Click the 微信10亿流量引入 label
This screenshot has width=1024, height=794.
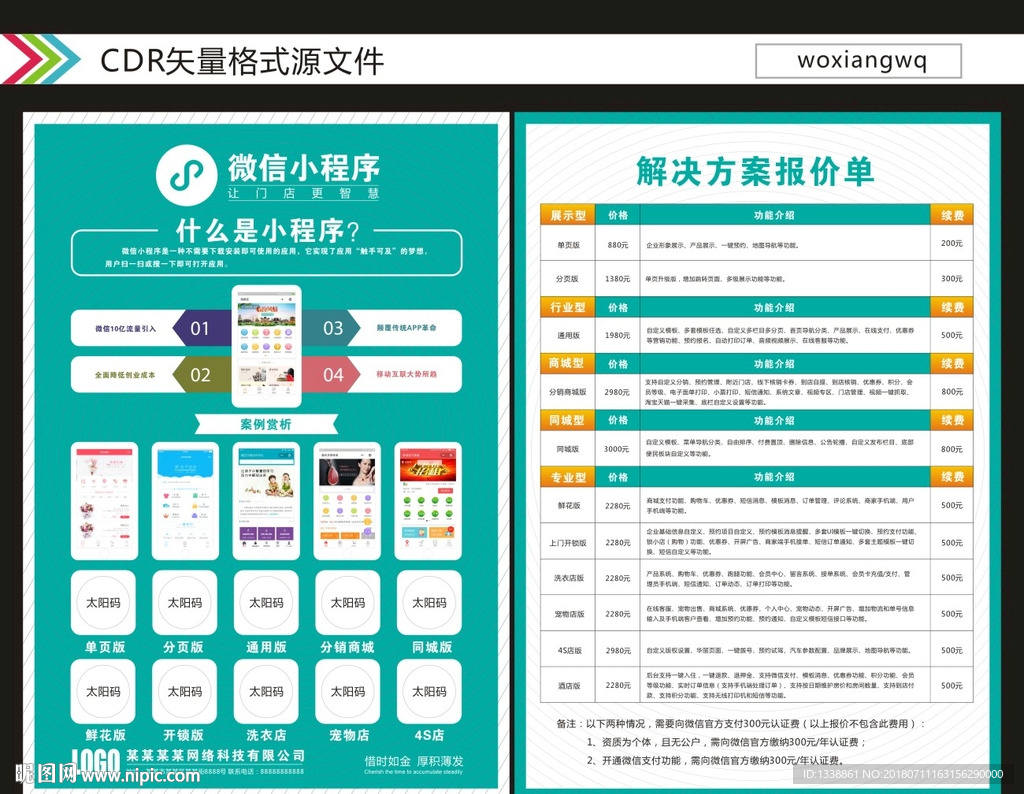pyautogui.click(x=125, y=328)
